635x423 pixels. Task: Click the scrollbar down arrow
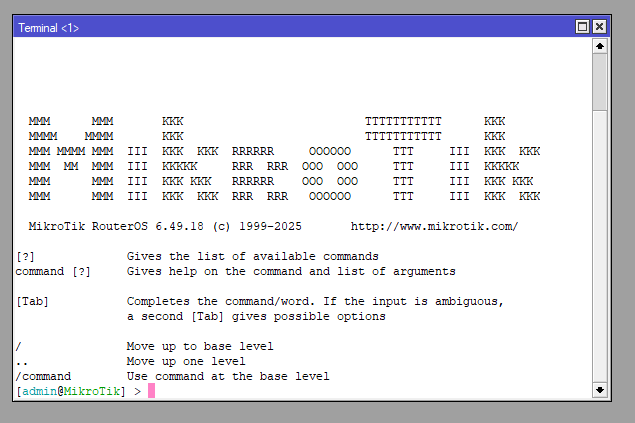click(600, 390)
